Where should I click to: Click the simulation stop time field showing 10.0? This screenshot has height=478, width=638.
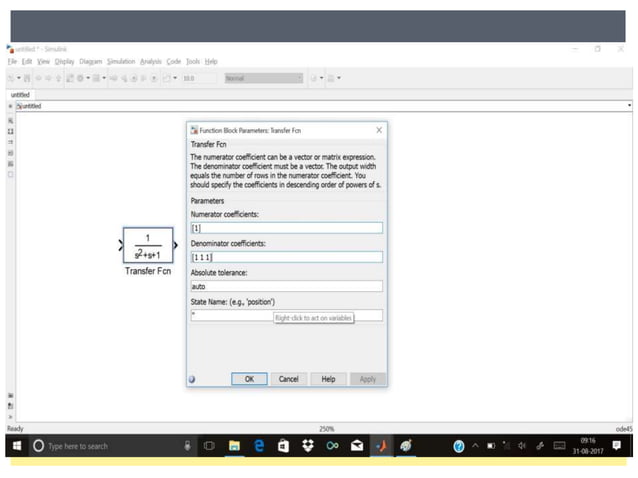click(199, 78)
